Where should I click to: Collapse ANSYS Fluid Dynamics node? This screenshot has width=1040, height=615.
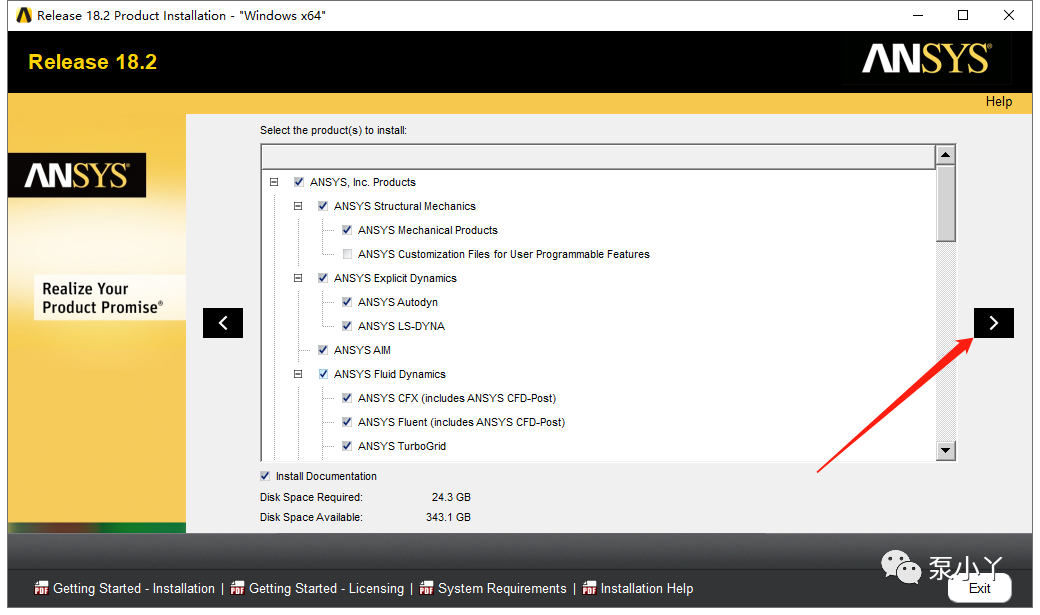point(298,374)
